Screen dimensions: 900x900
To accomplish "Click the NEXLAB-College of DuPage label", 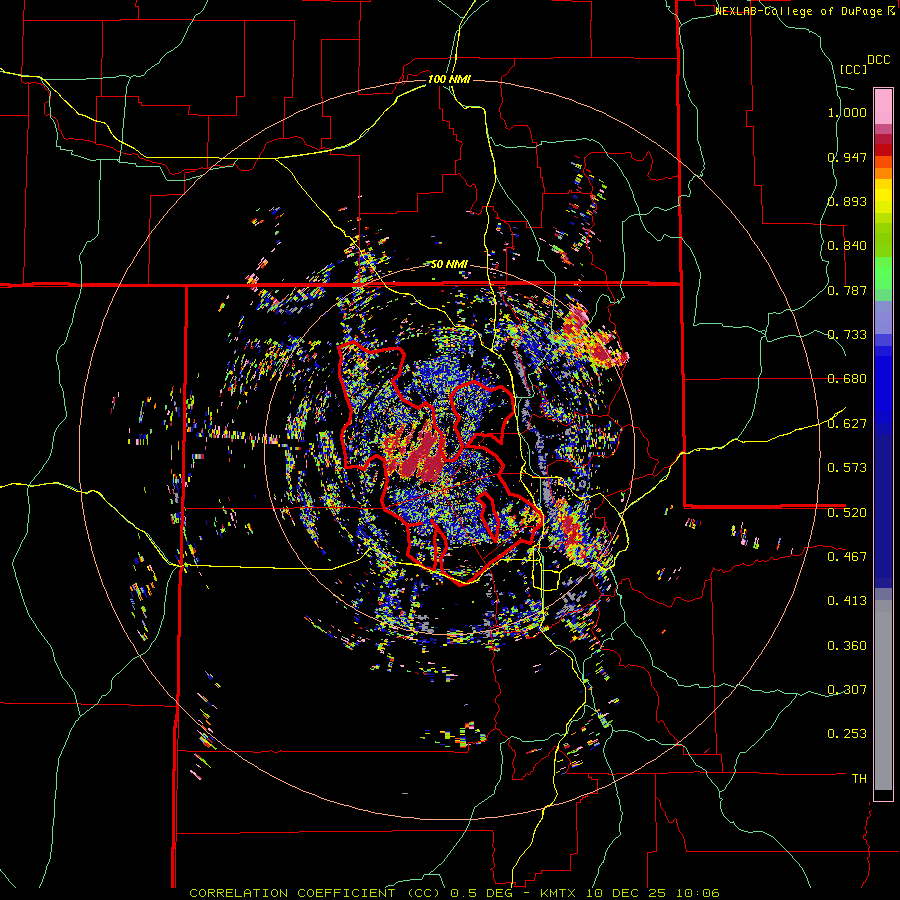I will (800, 11).
